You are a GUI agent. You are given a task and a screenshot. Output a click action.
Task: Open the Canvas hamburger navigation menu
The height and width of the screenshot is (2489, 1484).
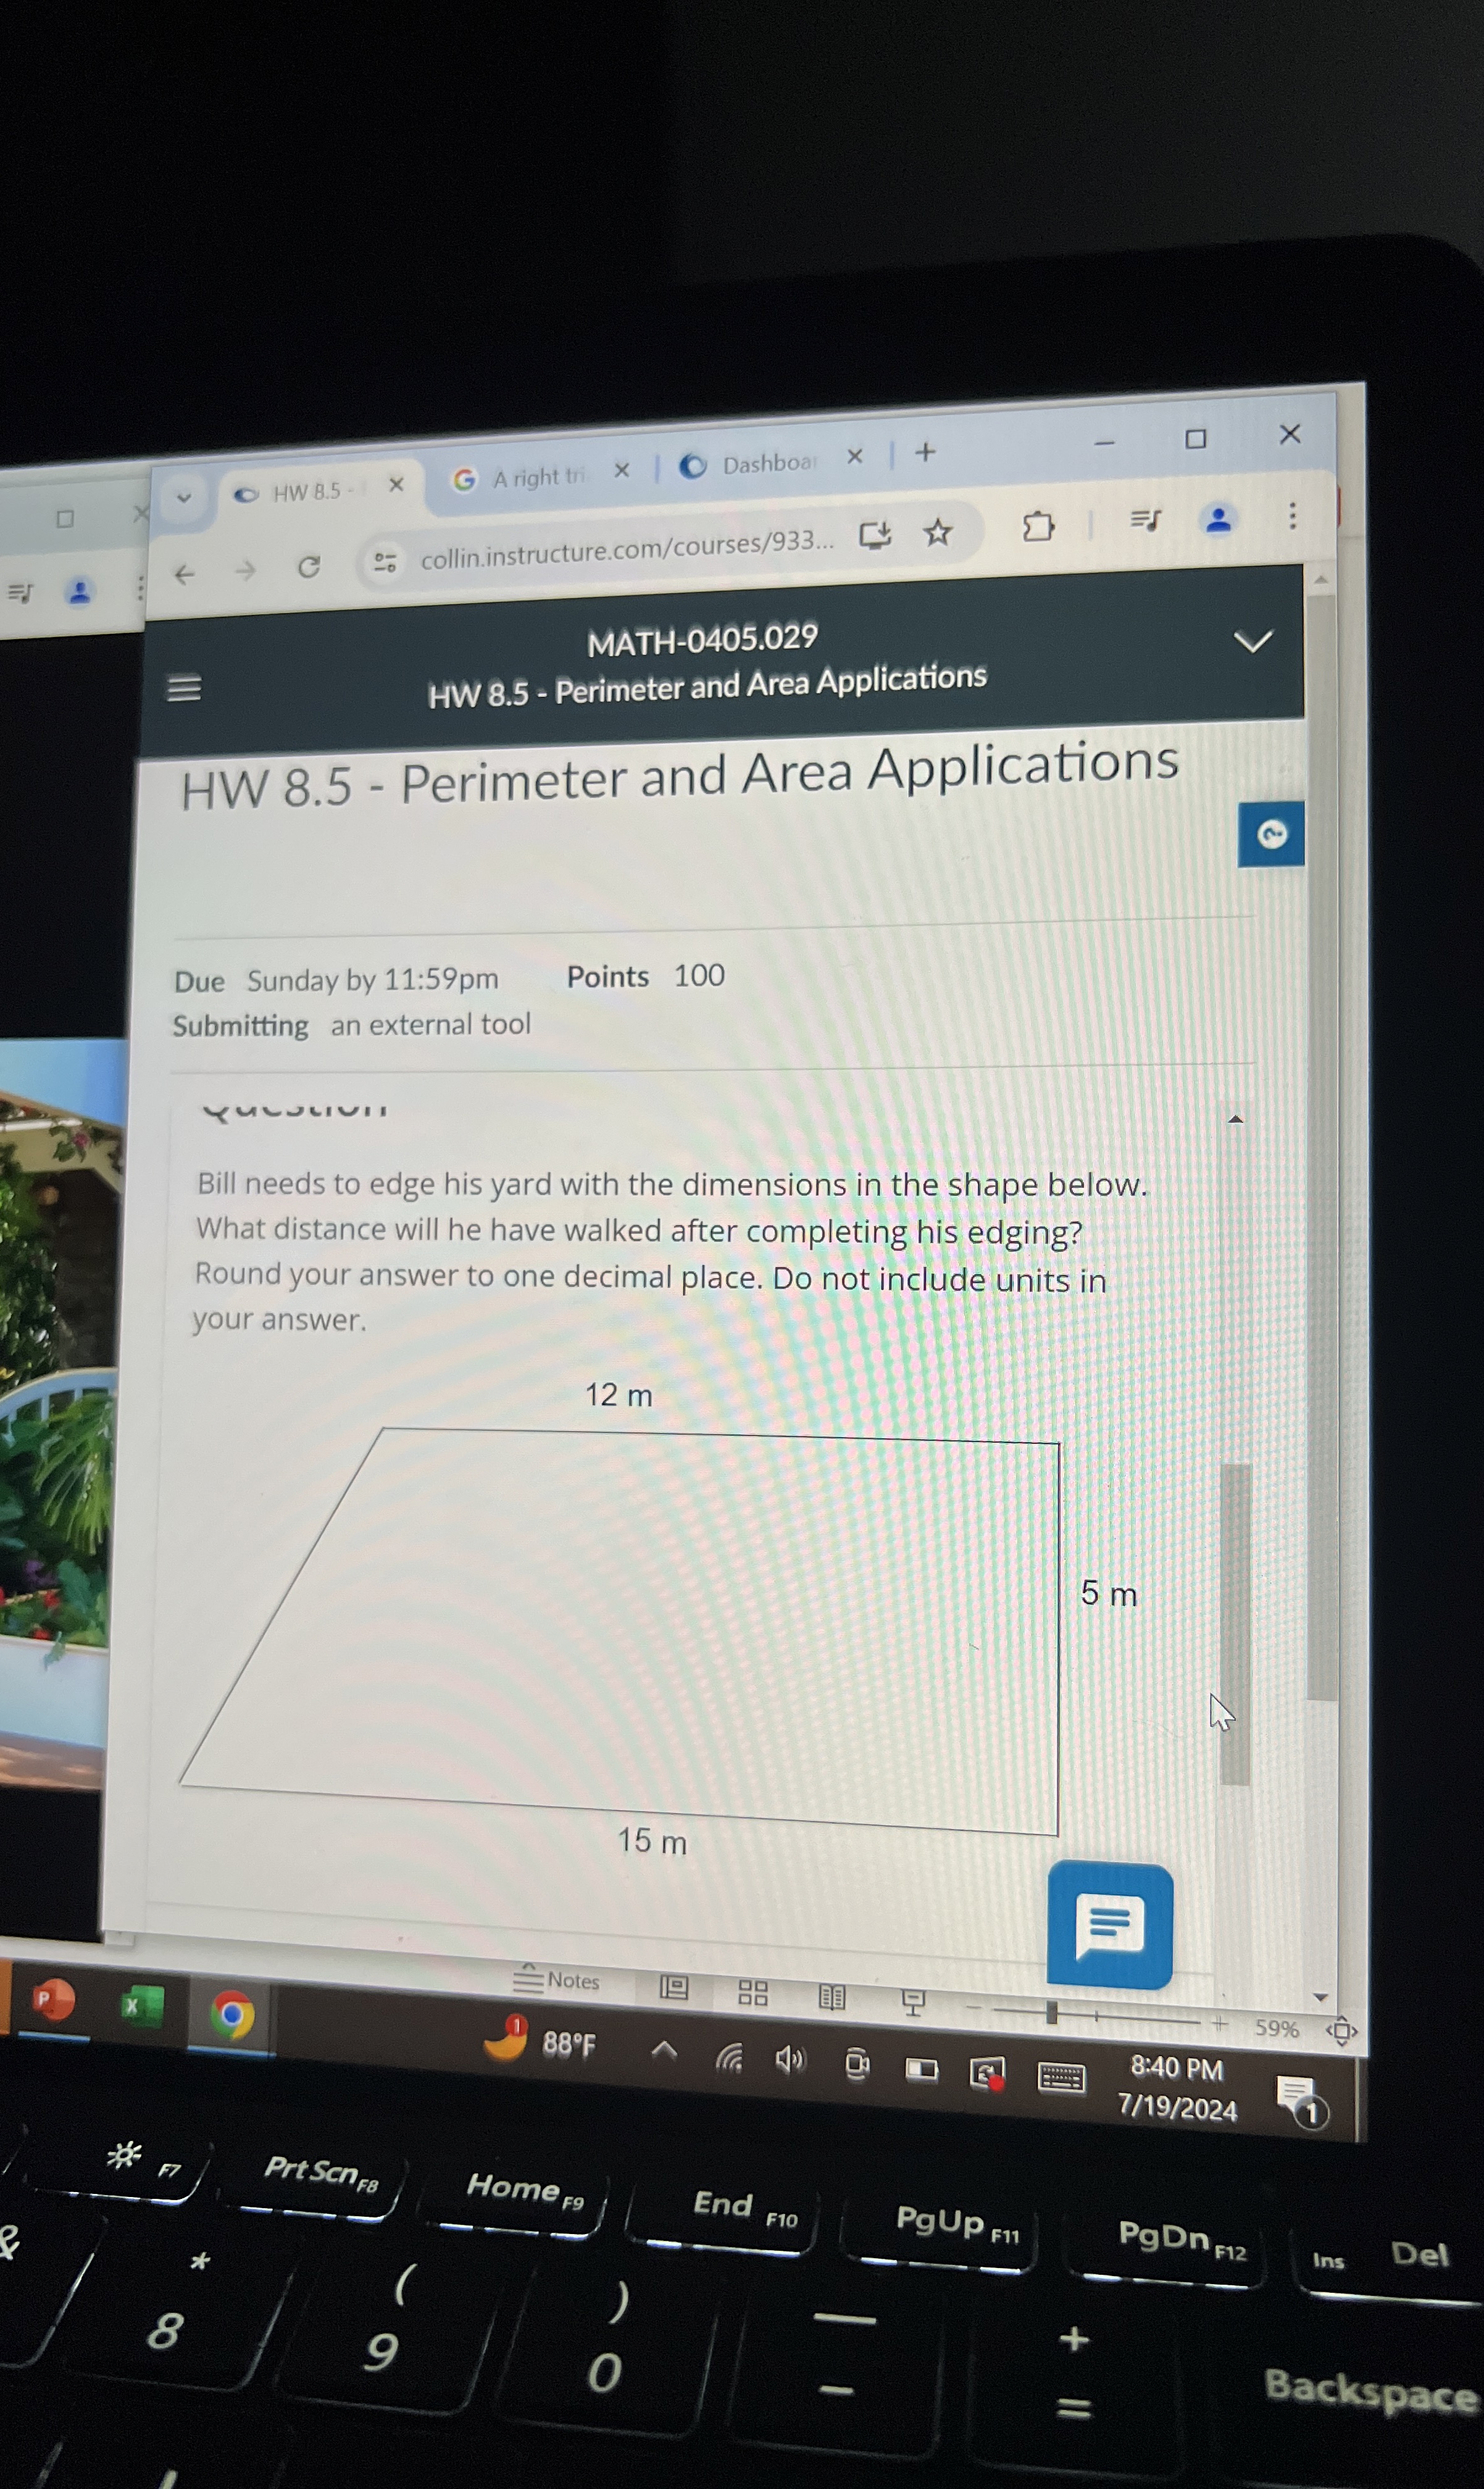(x=184, y=688)
